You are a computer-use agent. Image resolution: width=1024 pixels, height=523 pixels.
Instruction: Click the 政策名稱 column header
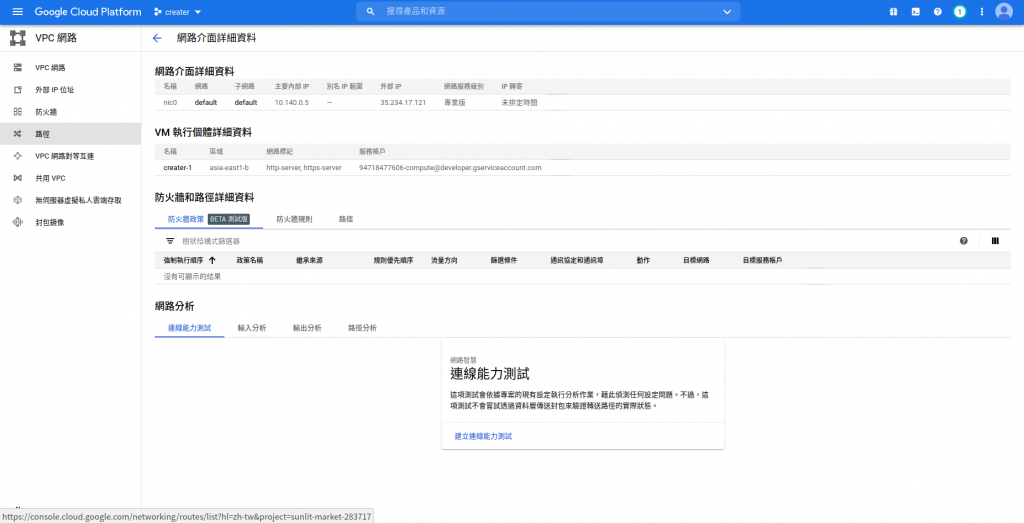249,261
